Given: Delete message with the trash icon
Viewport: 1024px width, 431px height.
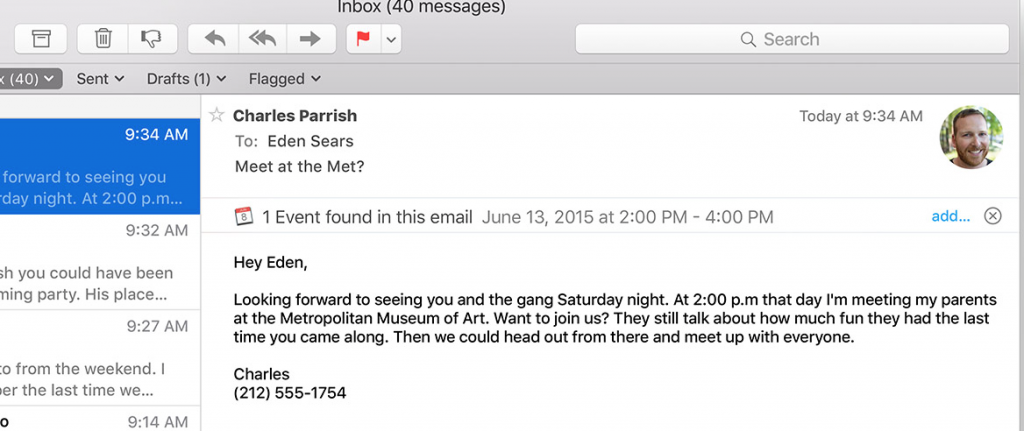Looking at the screenshot, I should (x=103, y=39).
